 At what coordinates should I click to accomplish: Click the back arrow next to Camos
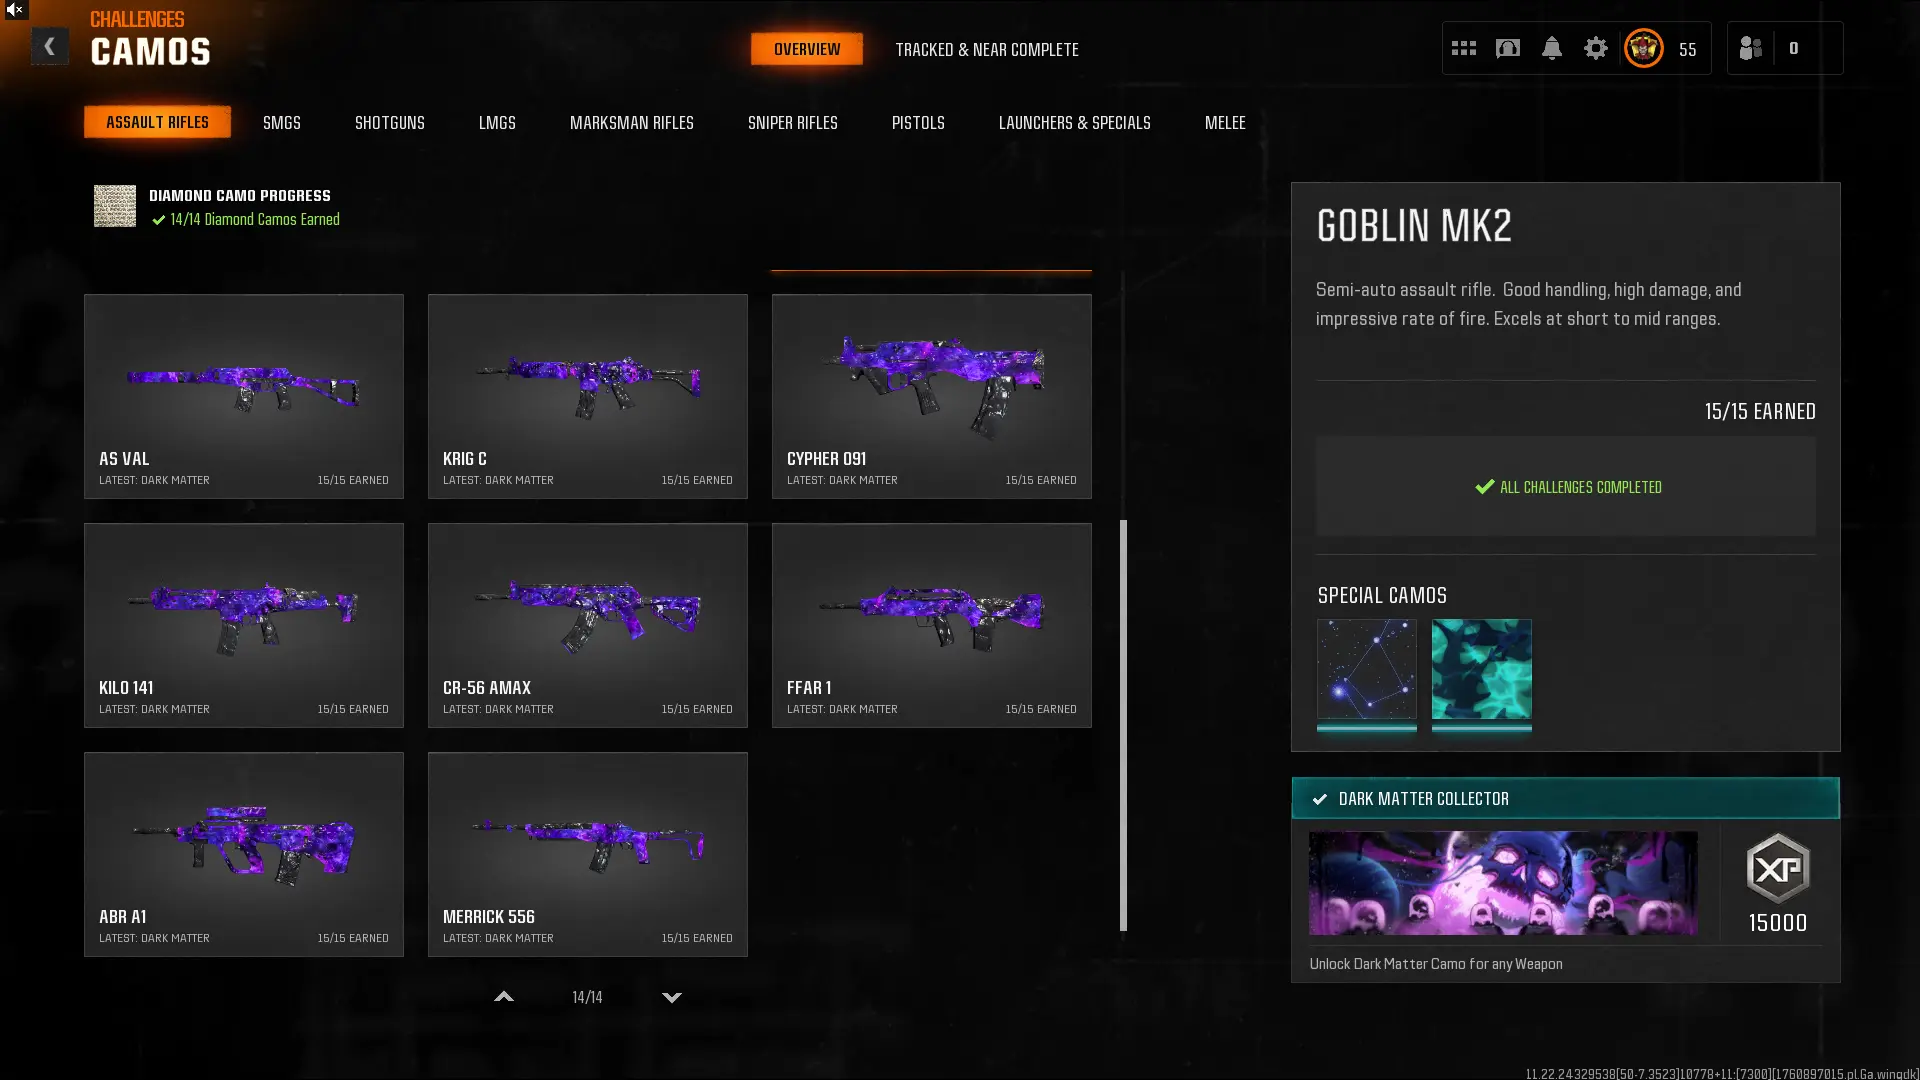tap(49, 47)
